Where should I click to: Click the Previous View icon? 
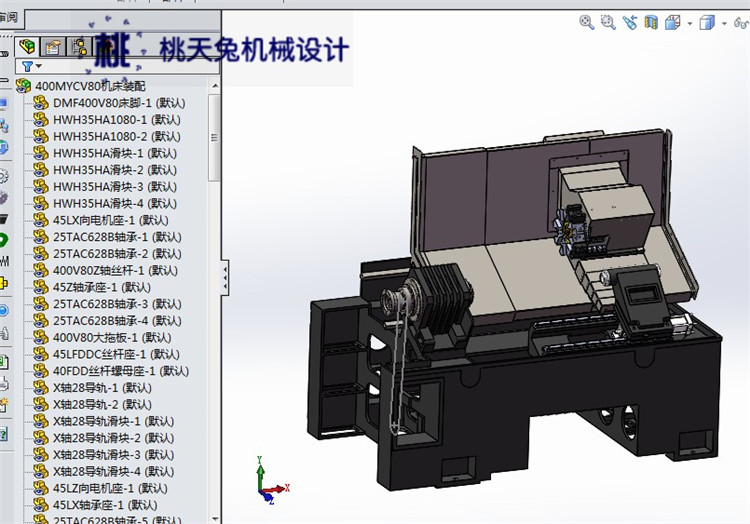point(629,22)
